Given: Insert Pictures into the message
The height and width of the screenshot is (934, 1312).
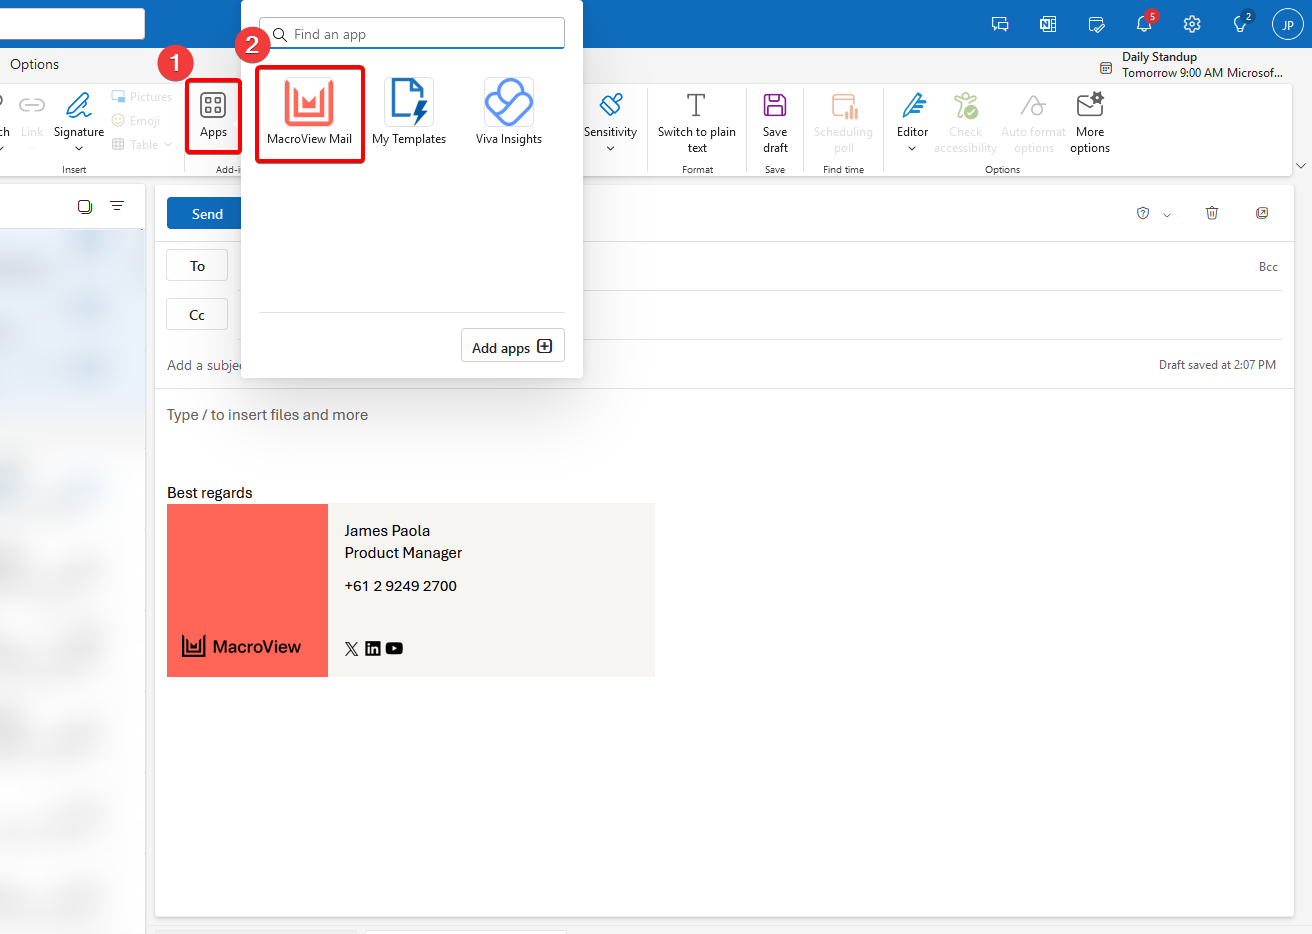Looking at the screenshot, I should pyautogui.click(x=141, y=97).
